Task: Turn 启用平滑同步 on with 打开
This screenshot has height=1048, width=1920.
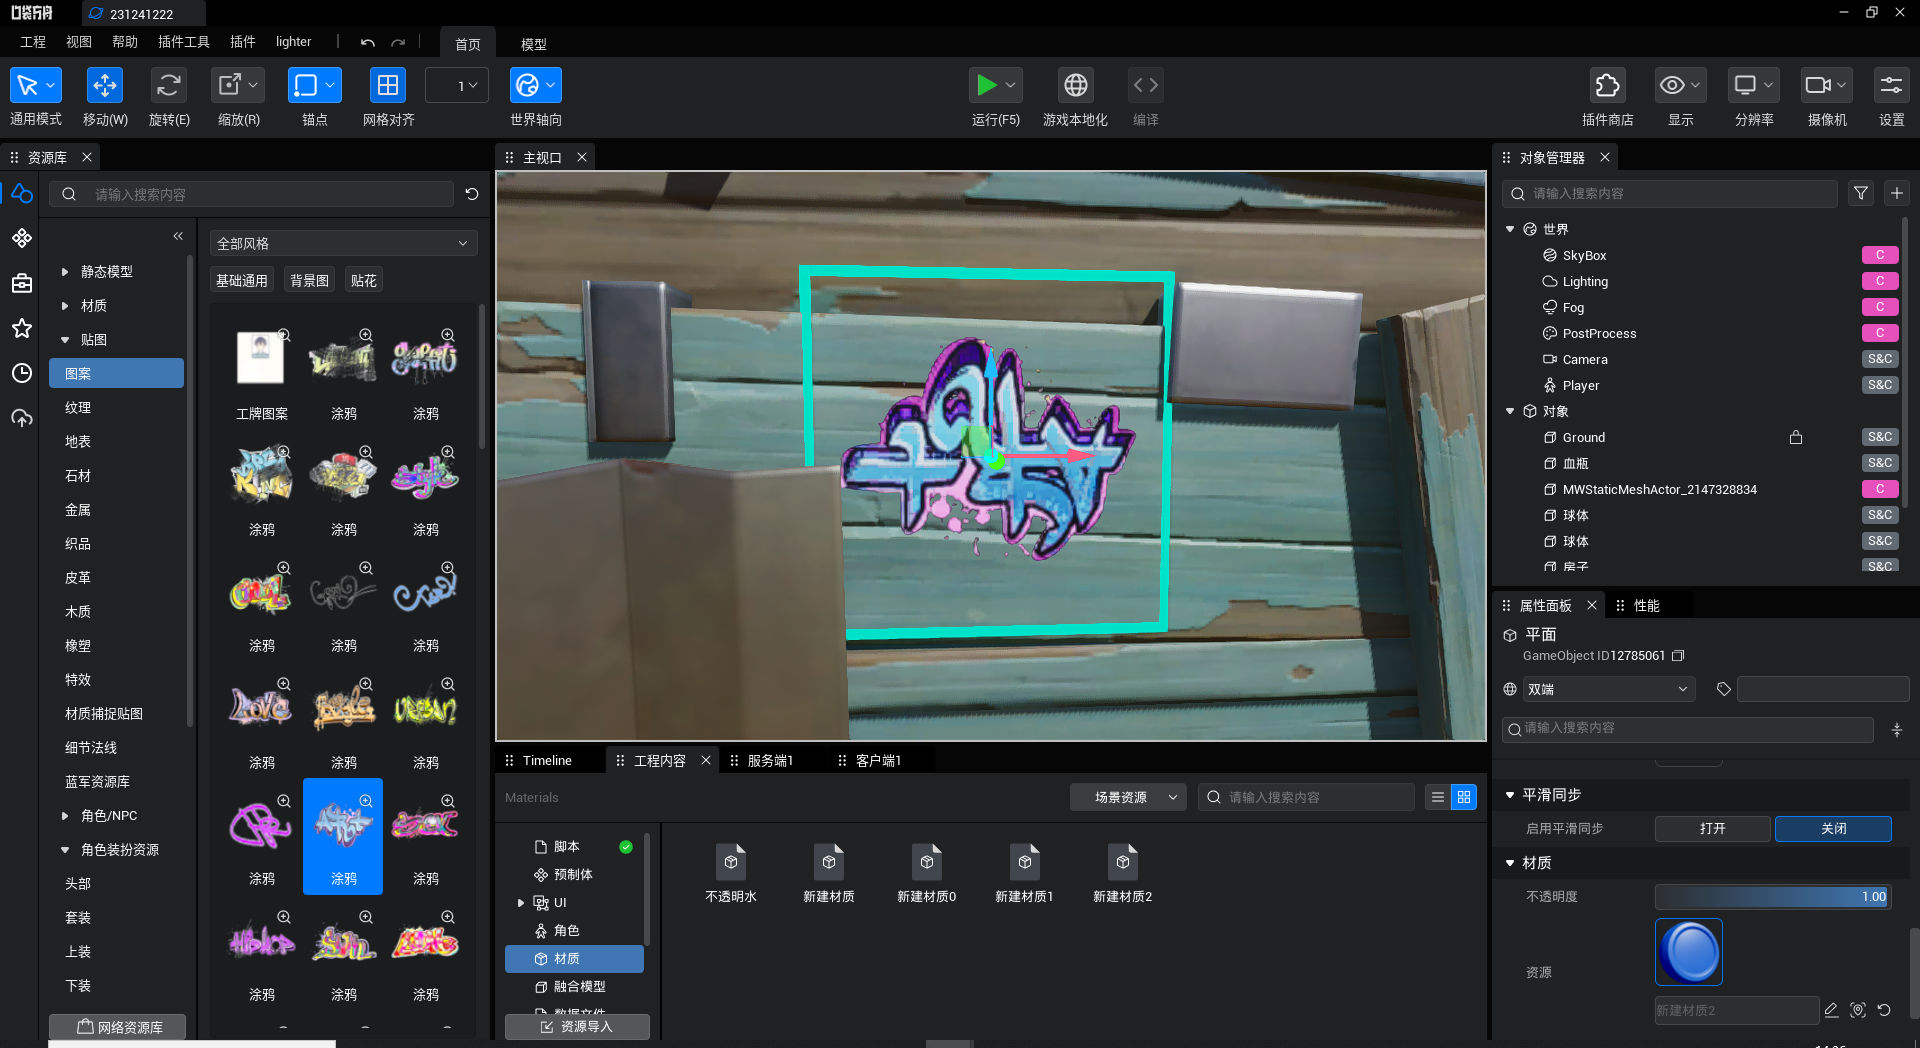Action: point(1713,829)
